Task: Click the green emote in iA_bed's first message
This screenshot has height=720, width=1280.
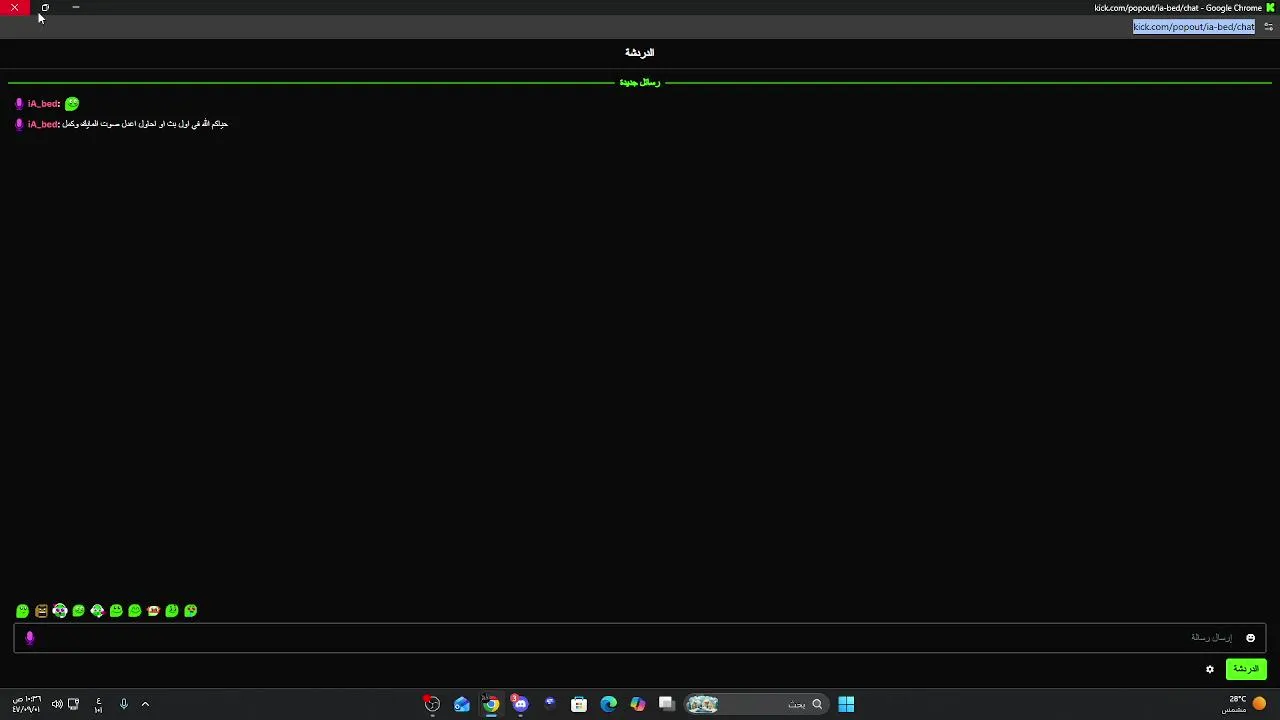Action: 72,104
